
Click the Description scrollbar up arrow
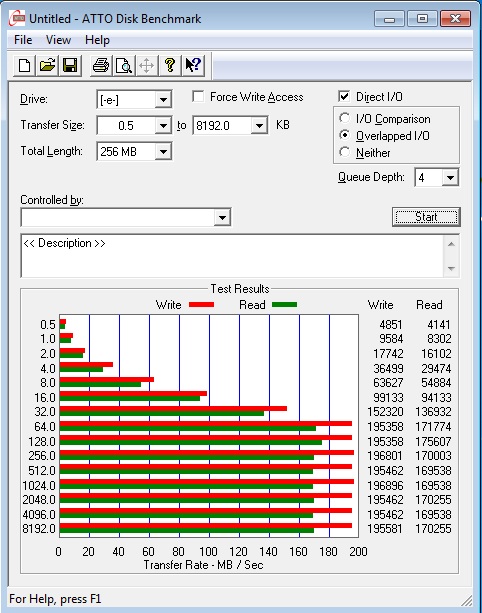(x=451, y=244)
